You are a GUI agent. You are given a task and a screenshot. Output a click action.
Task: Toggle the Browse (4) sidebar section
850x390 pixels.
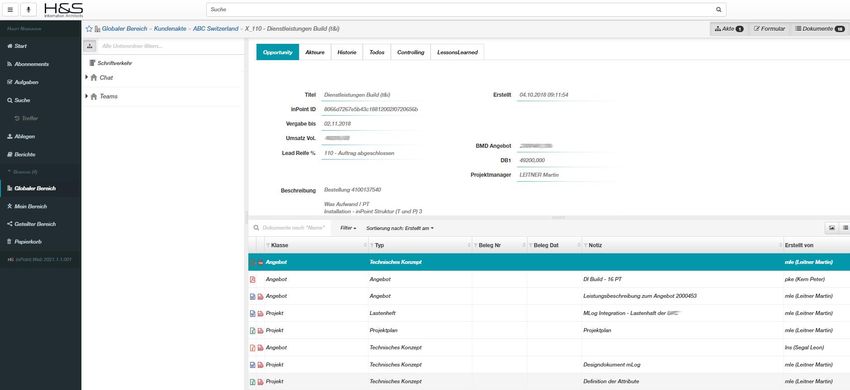click(22, 171)
